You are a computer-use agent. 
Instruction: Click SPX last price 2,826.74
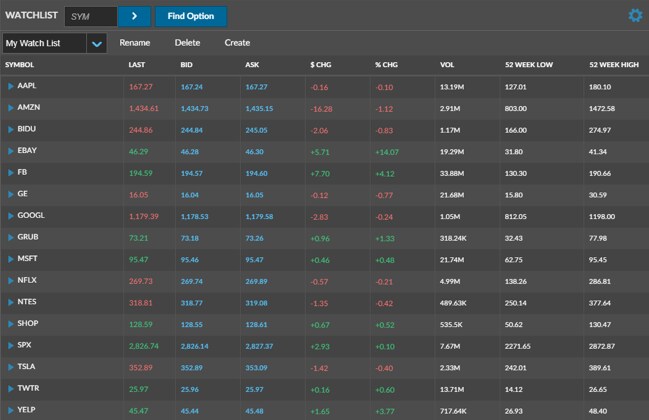click(144, 346)
